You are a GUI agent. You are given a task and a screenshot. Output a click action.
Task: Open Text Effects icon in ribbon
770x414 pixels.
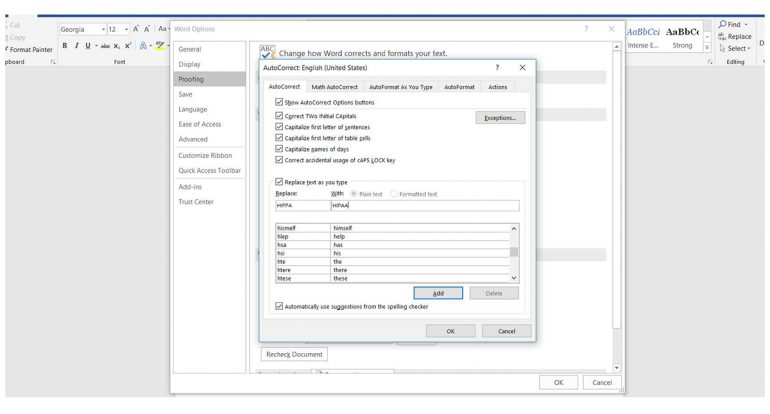coord(143,46)
